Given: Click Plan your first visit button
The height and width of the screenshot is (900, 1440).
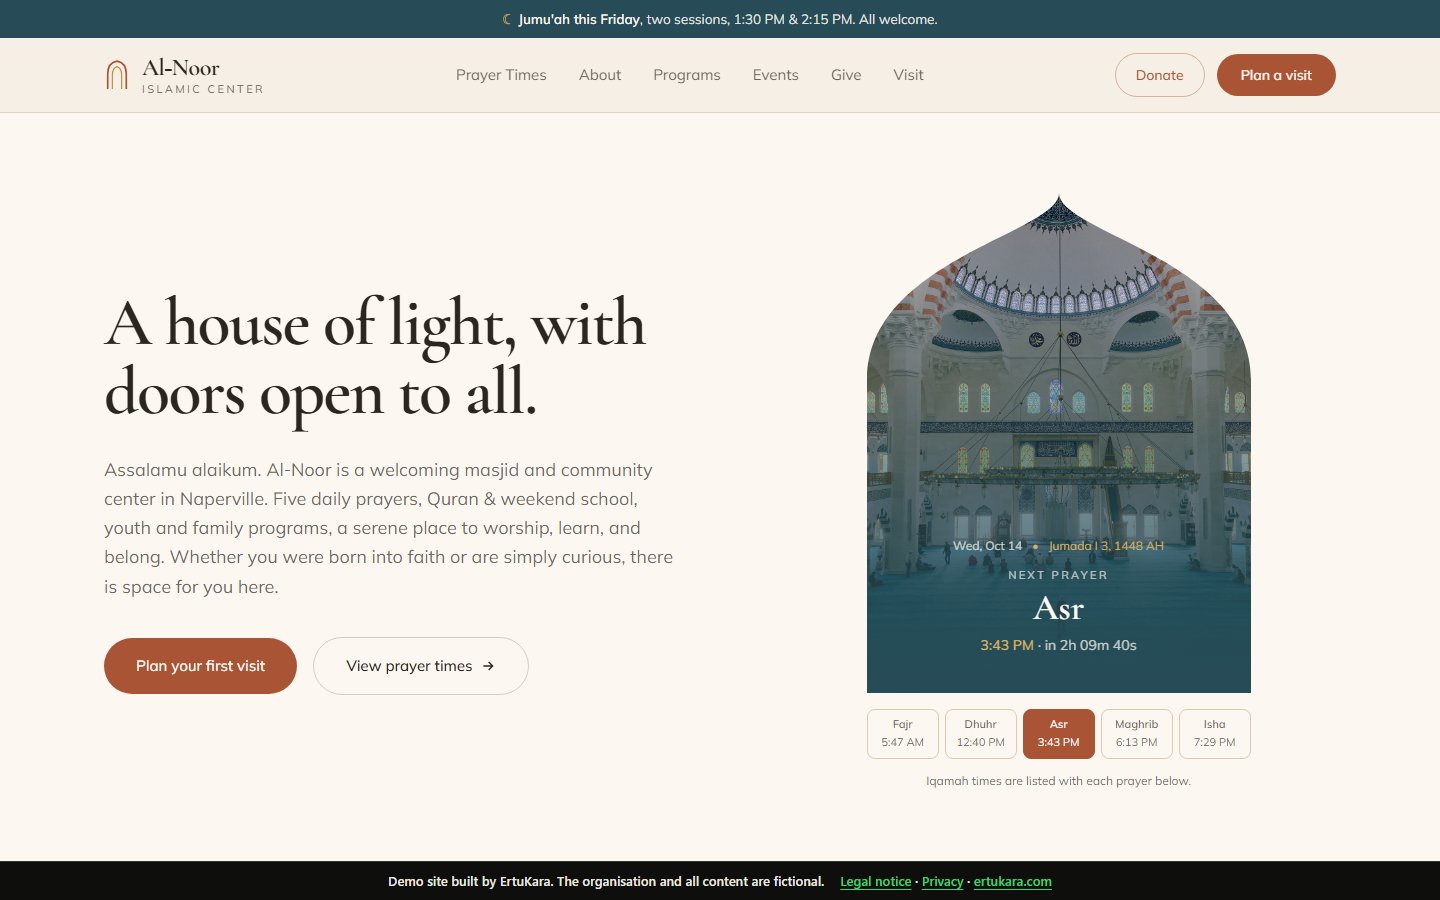Looking at the screenshot, I should (x=200, y=666).
